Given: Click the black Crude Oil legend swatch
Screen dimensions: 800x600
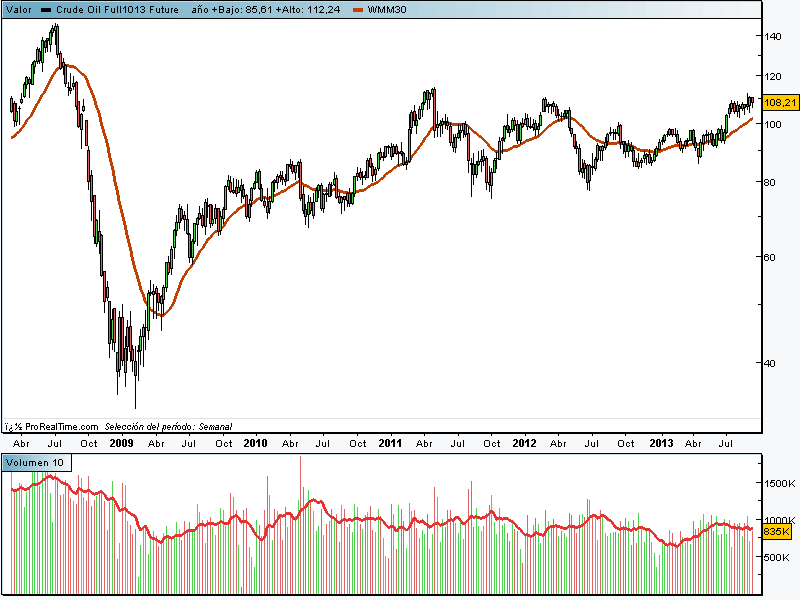Looking at the screenshot, I should 46,9.
